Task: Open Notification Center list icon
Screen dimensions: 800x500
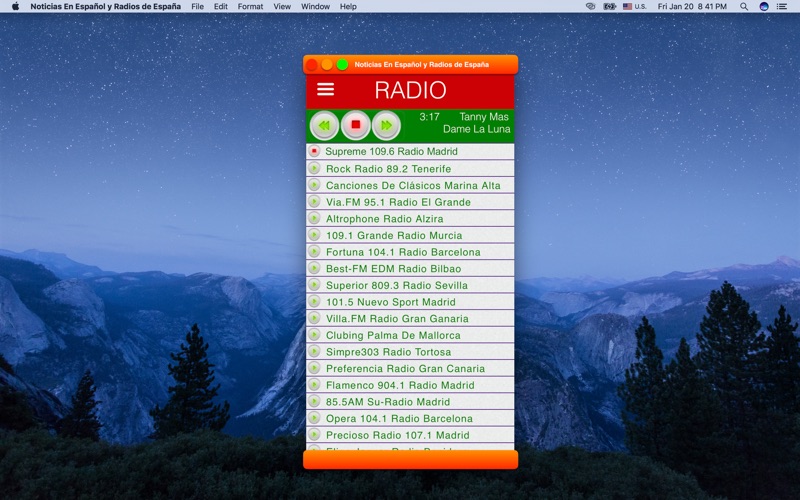Action: (x=782, y=7)
